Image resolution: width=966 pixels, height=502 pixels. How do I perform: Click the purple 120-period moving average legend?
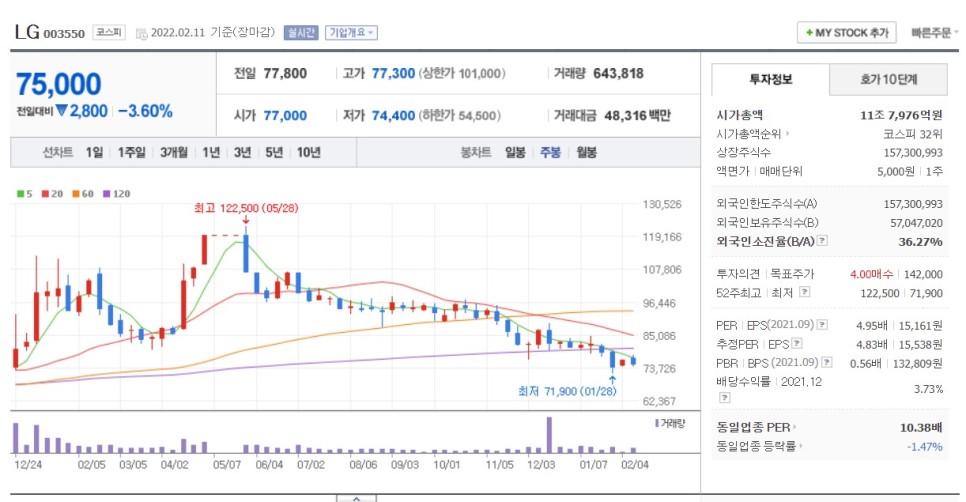coord(116,193)
